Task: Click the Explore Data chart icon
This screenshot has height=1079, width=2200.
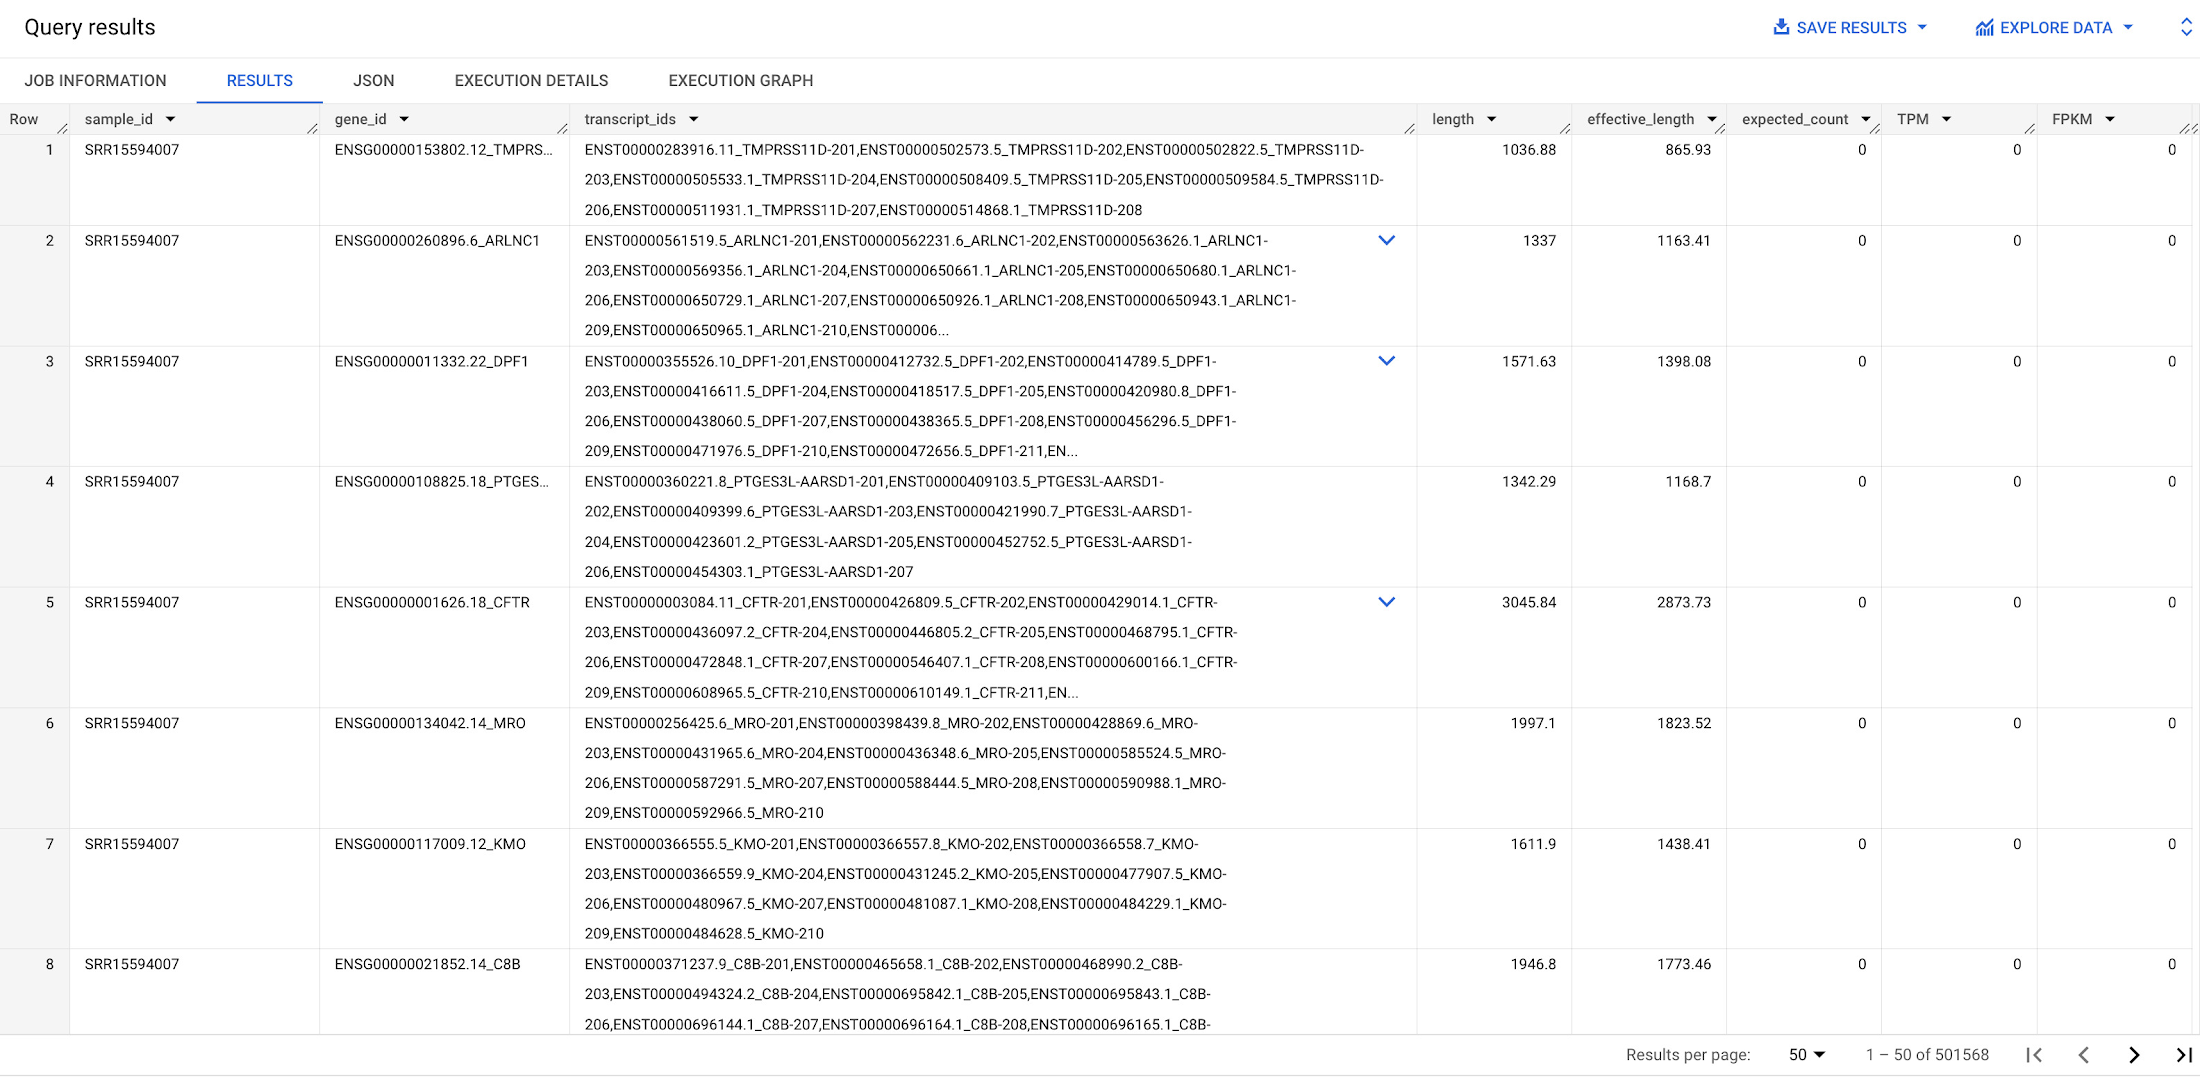Action: pos(1984,27)
